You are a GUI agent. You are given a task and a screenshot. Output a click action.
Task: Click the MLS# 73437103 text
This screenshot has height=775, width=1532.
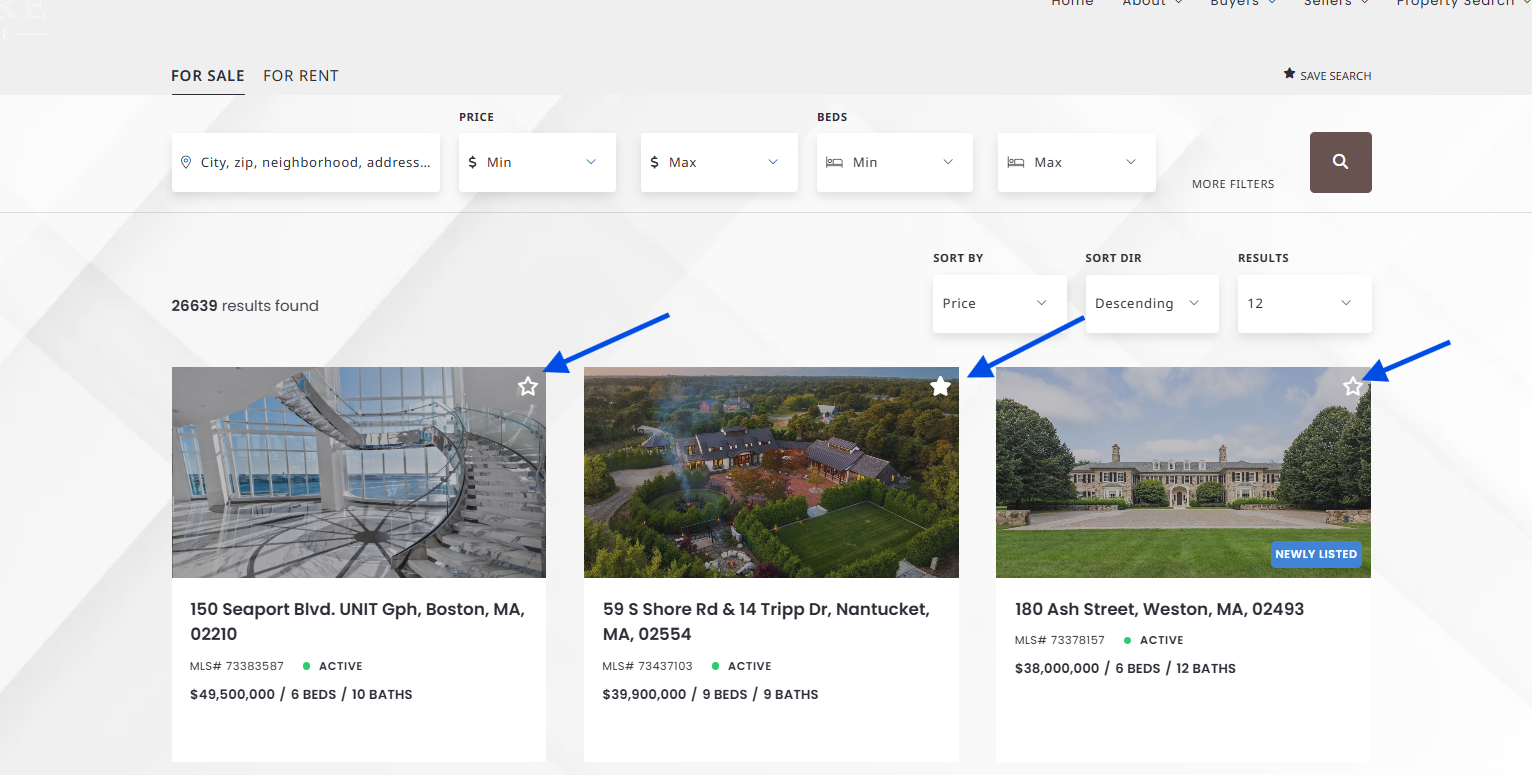[648, 666]
